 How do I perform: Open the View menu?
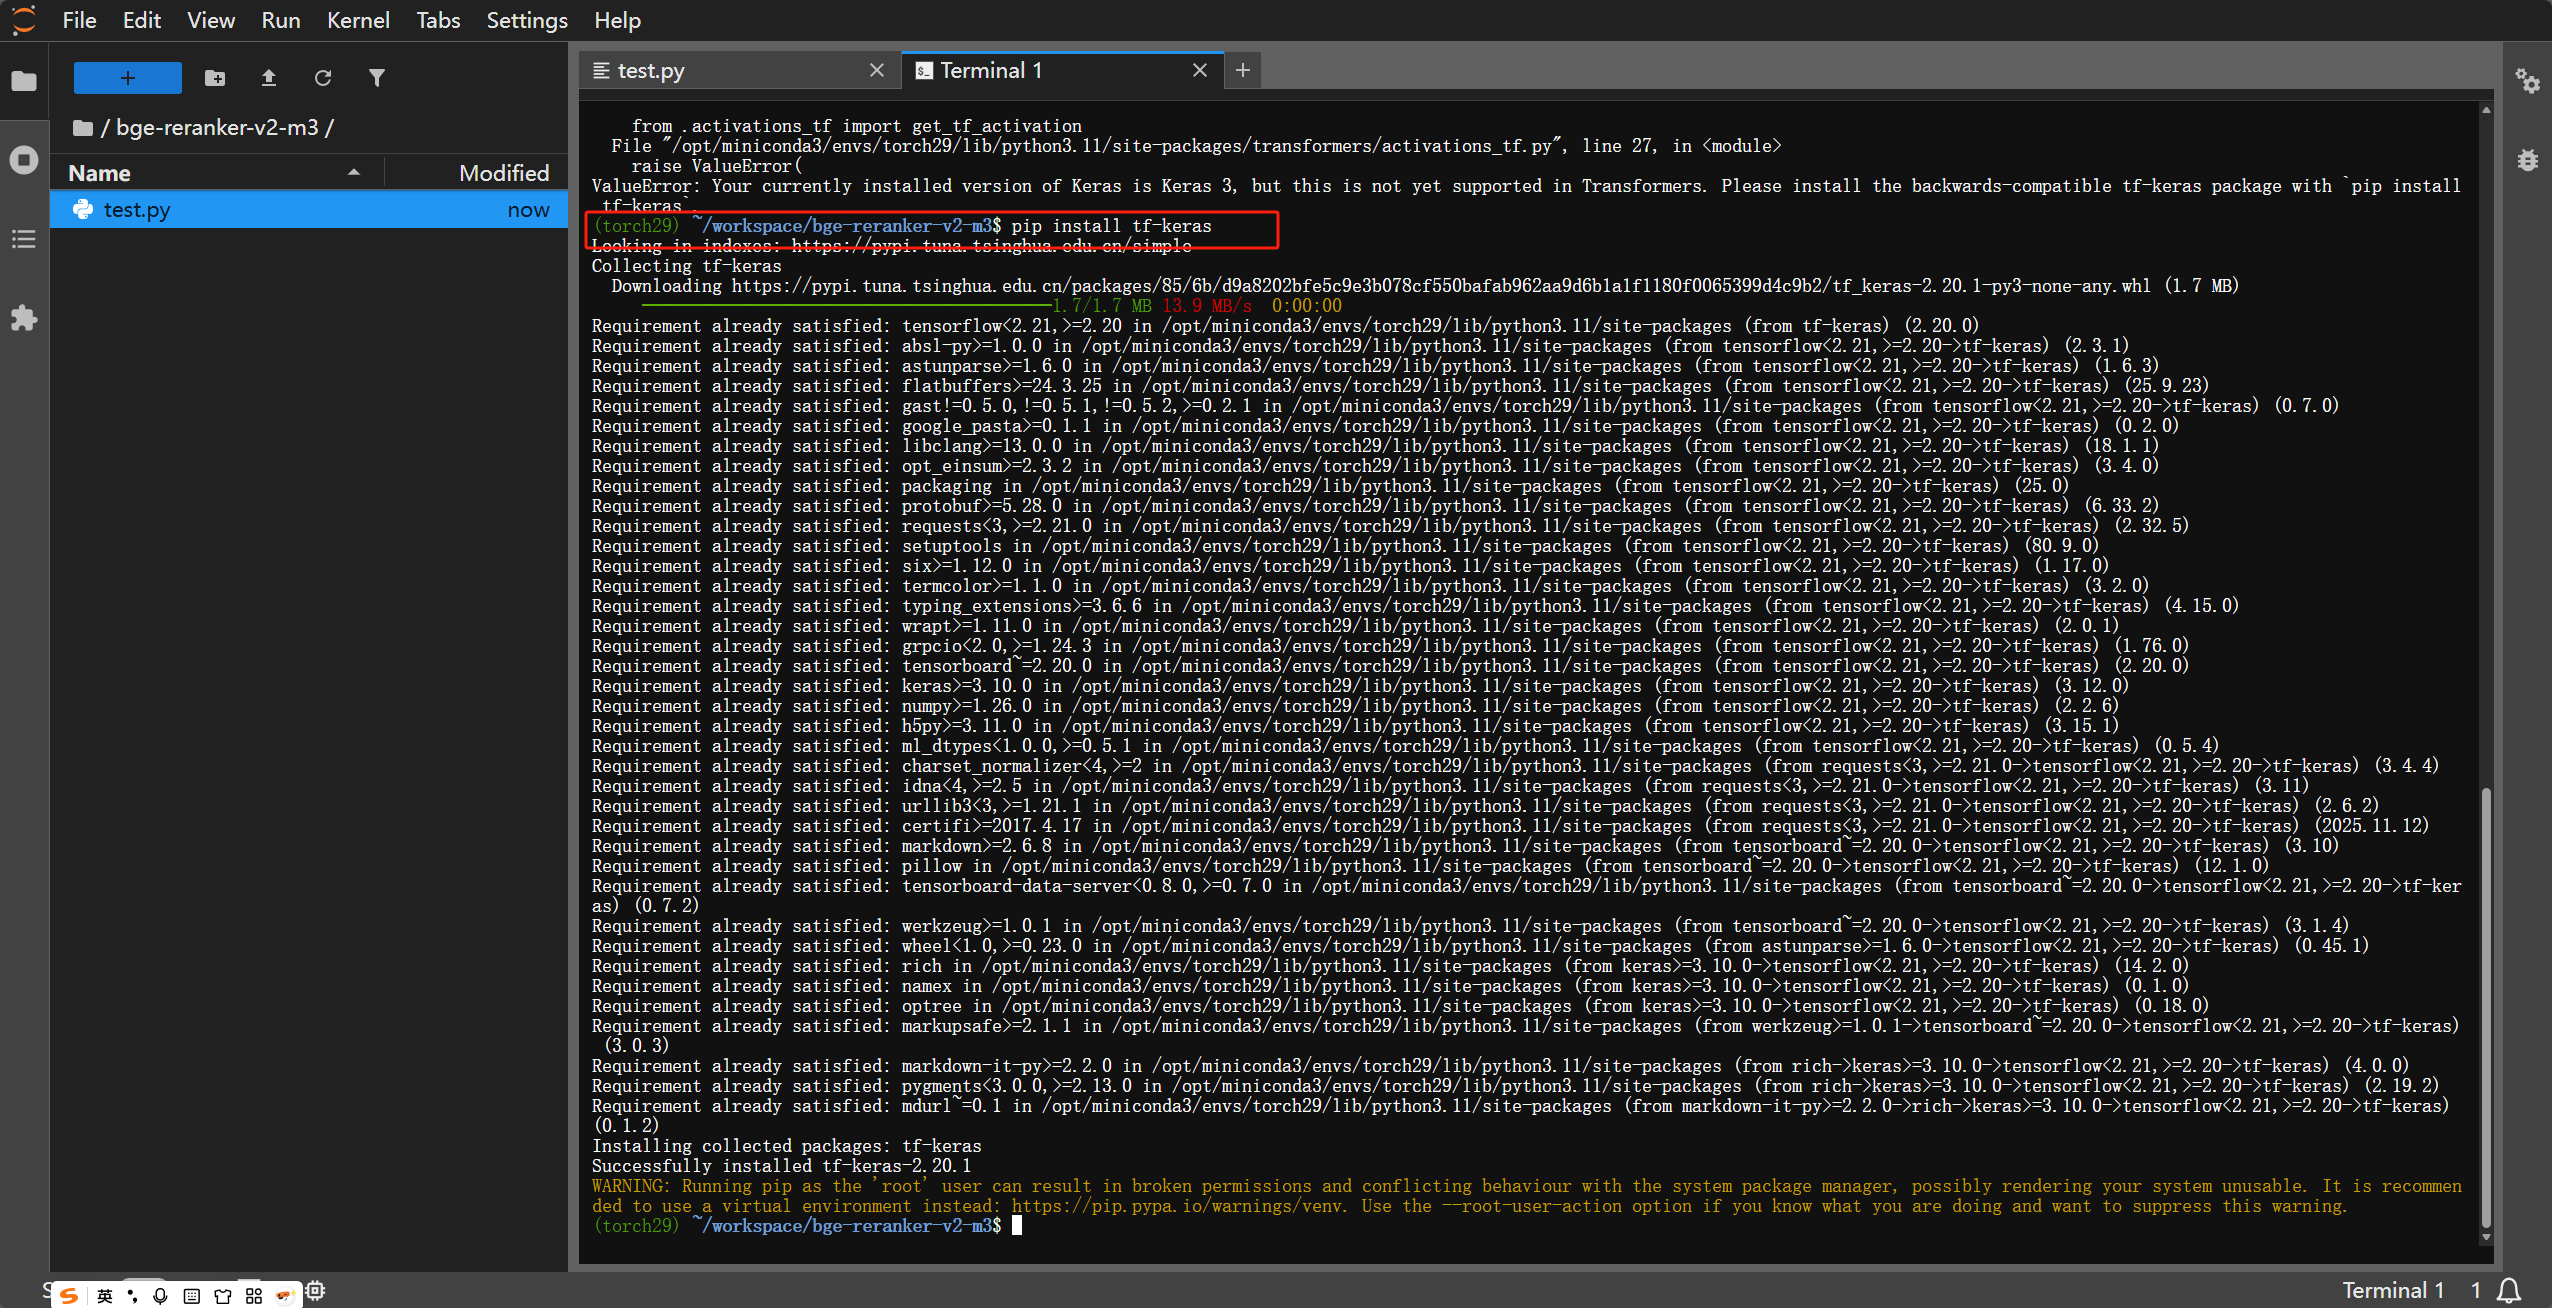click(211, 20)
